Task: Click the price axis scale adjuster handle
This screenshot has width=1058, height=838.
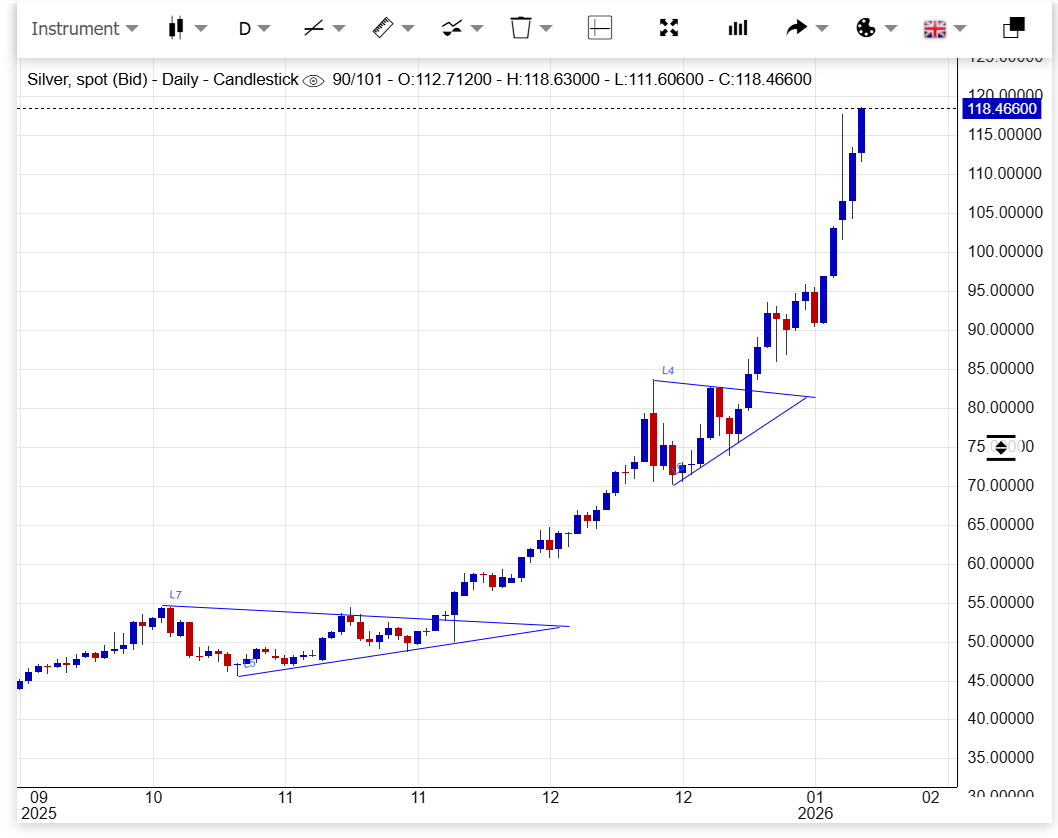Action: click(1000, 448)
